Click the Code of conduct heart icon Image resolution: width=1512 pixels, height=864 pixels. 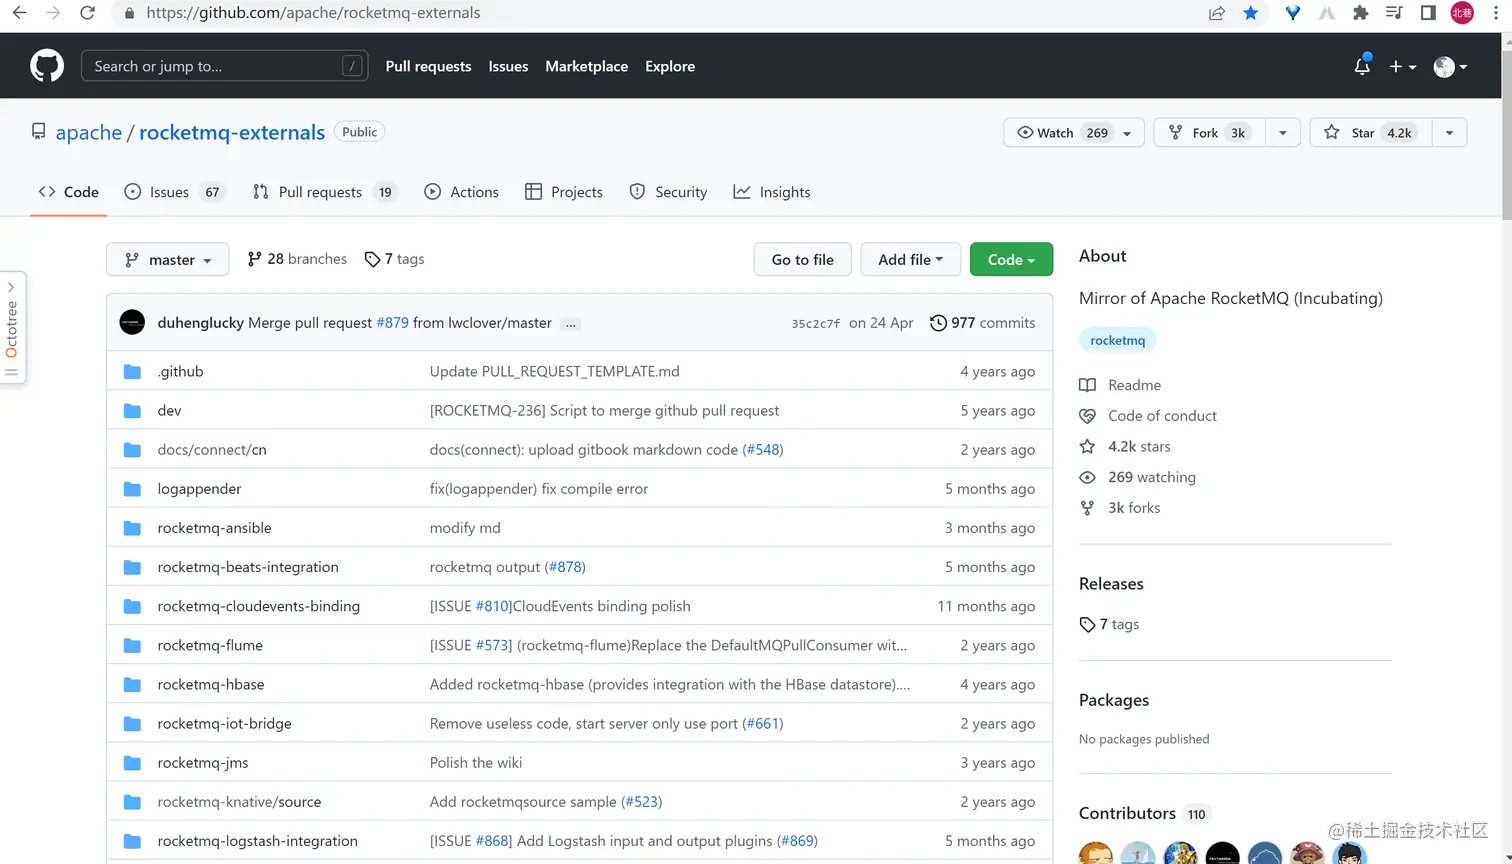click(1087, 416)
